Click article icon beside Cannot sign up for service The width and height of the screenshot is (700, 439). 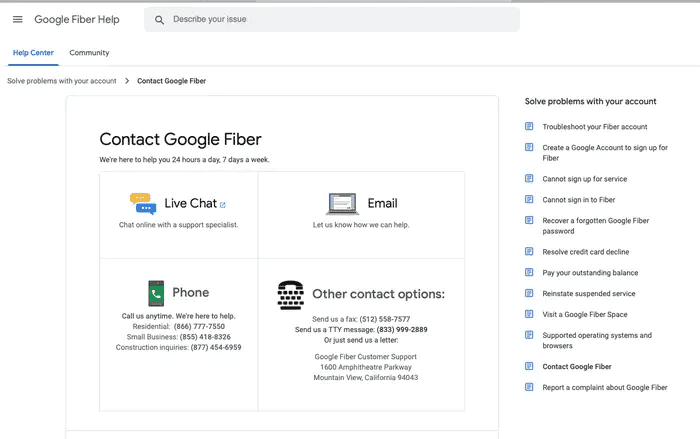point(529,179)
